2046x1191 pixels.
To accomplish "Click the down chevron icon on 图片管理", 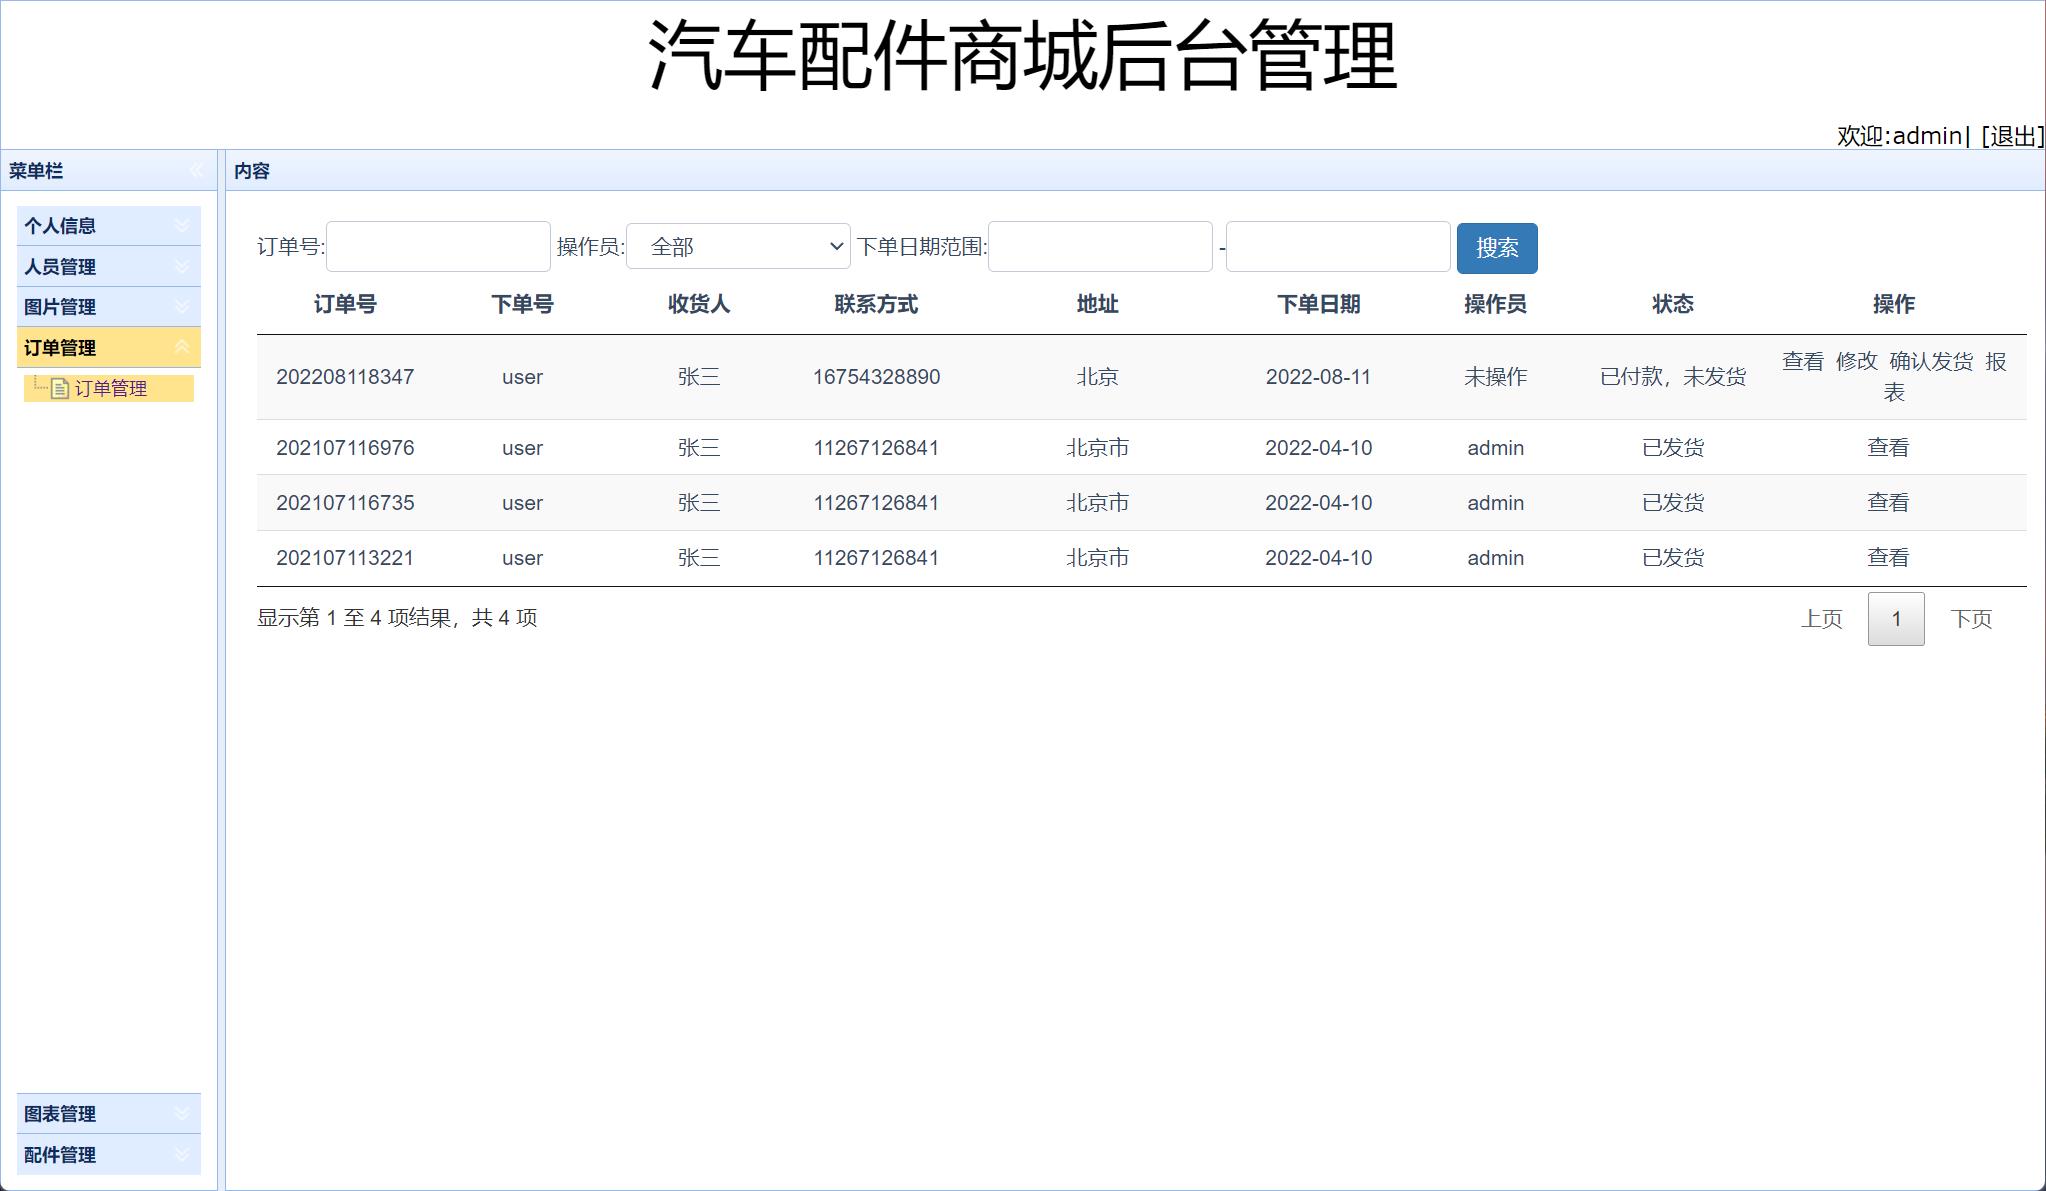I will click(182, 307).
